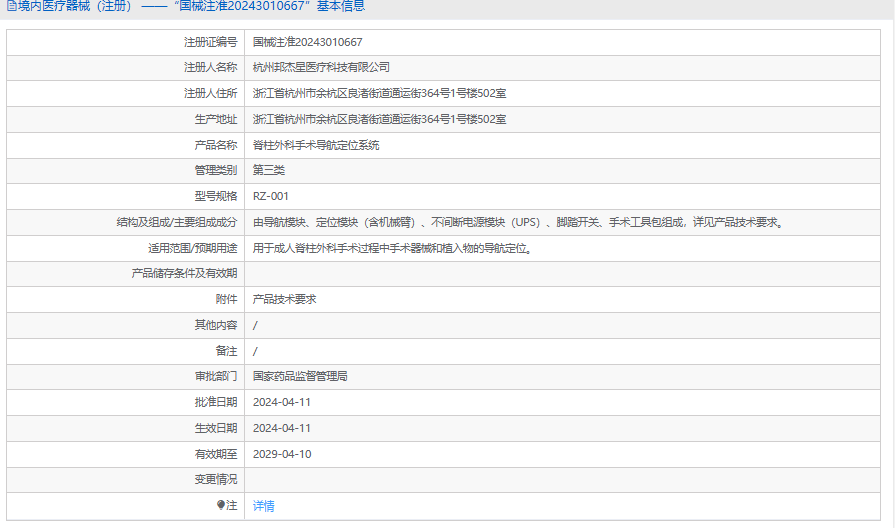Select the 2024-04-11 date in 生效日期 row

282,428
